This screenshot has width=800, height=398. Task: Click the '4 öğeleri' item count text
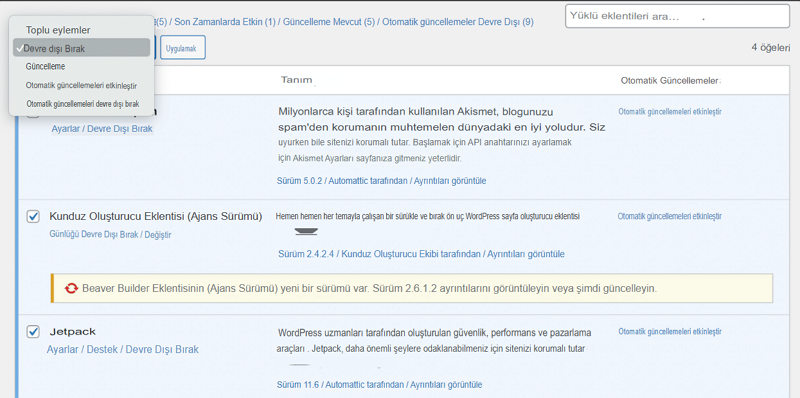770,47
